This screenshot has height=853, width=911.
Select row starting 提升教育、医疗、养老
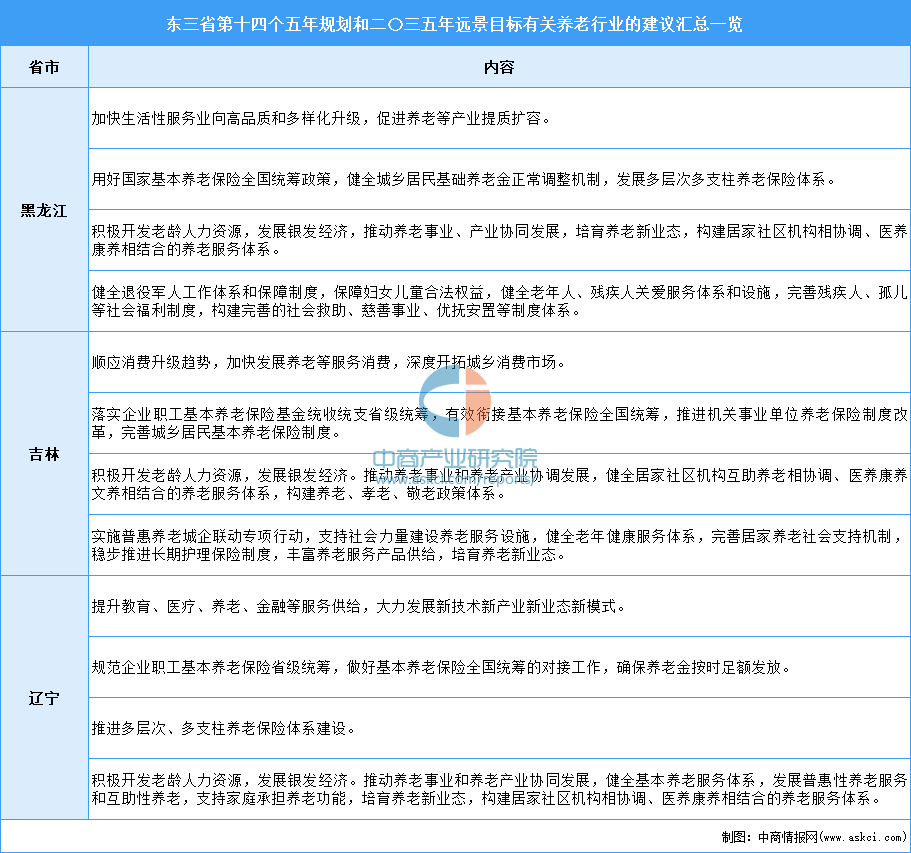[x=499, y=607]
